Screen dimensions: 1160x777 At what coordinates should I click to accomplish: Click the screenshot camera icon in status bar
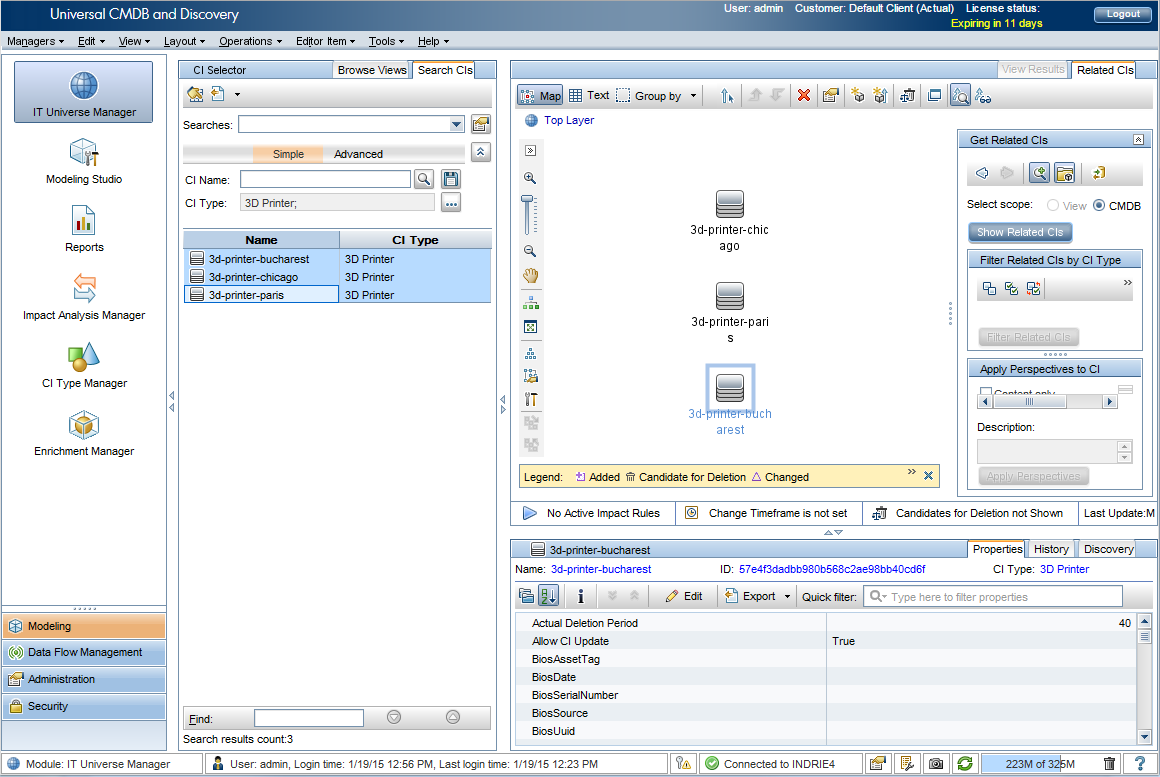coord(936,764)
